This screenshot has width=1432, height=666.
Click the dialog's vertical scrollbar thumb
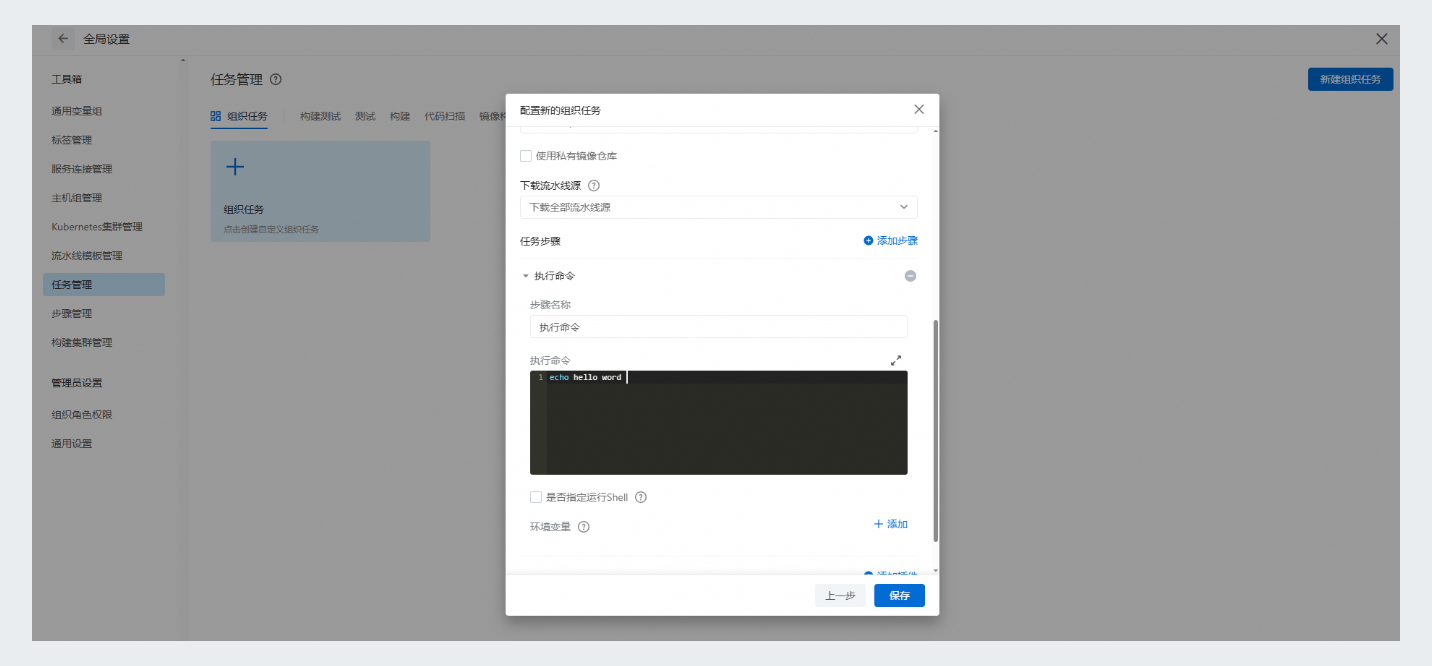pyautogui.click(x=936, y=431)
